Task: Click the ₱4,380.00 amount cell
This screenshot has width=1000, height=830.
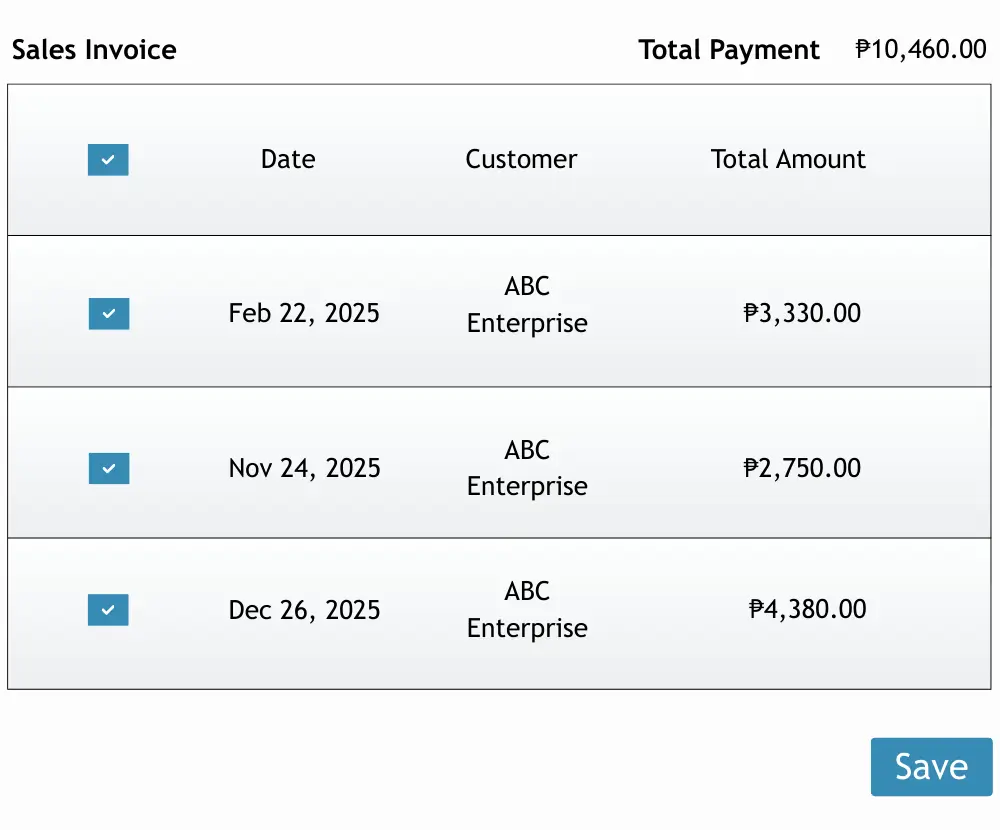Action: (807, 610)
